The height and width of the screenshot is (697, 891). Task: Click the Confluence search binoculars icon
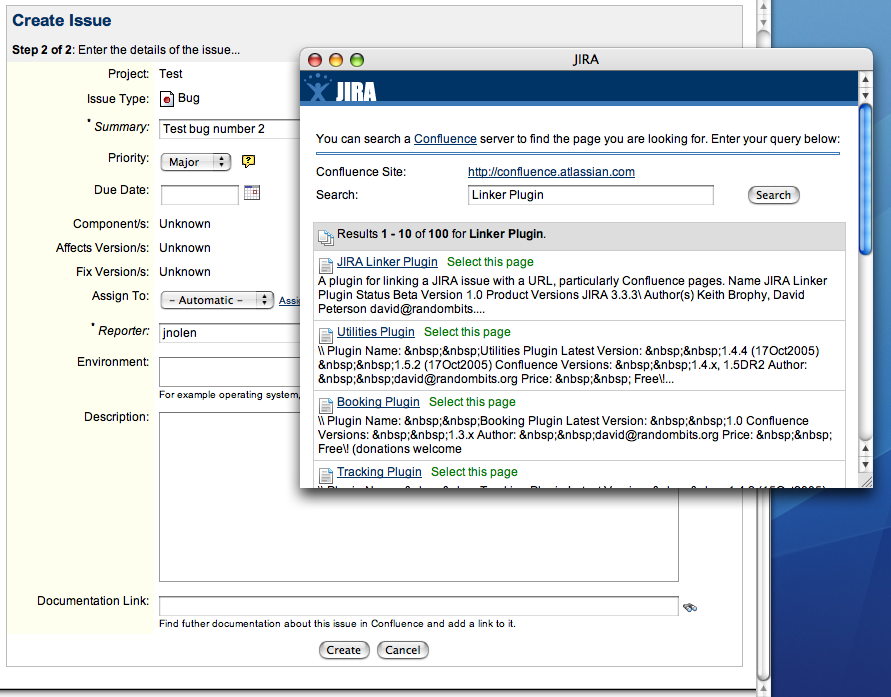(690, 607)
